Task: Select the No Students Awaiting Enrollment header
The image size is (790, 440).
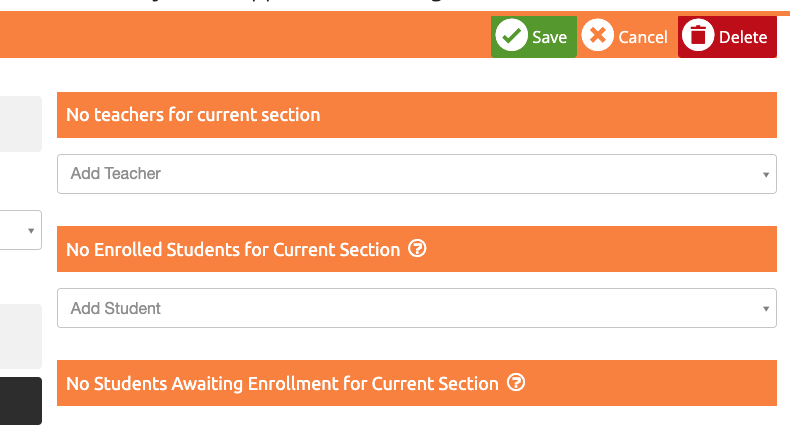Action: pos(417,383)
